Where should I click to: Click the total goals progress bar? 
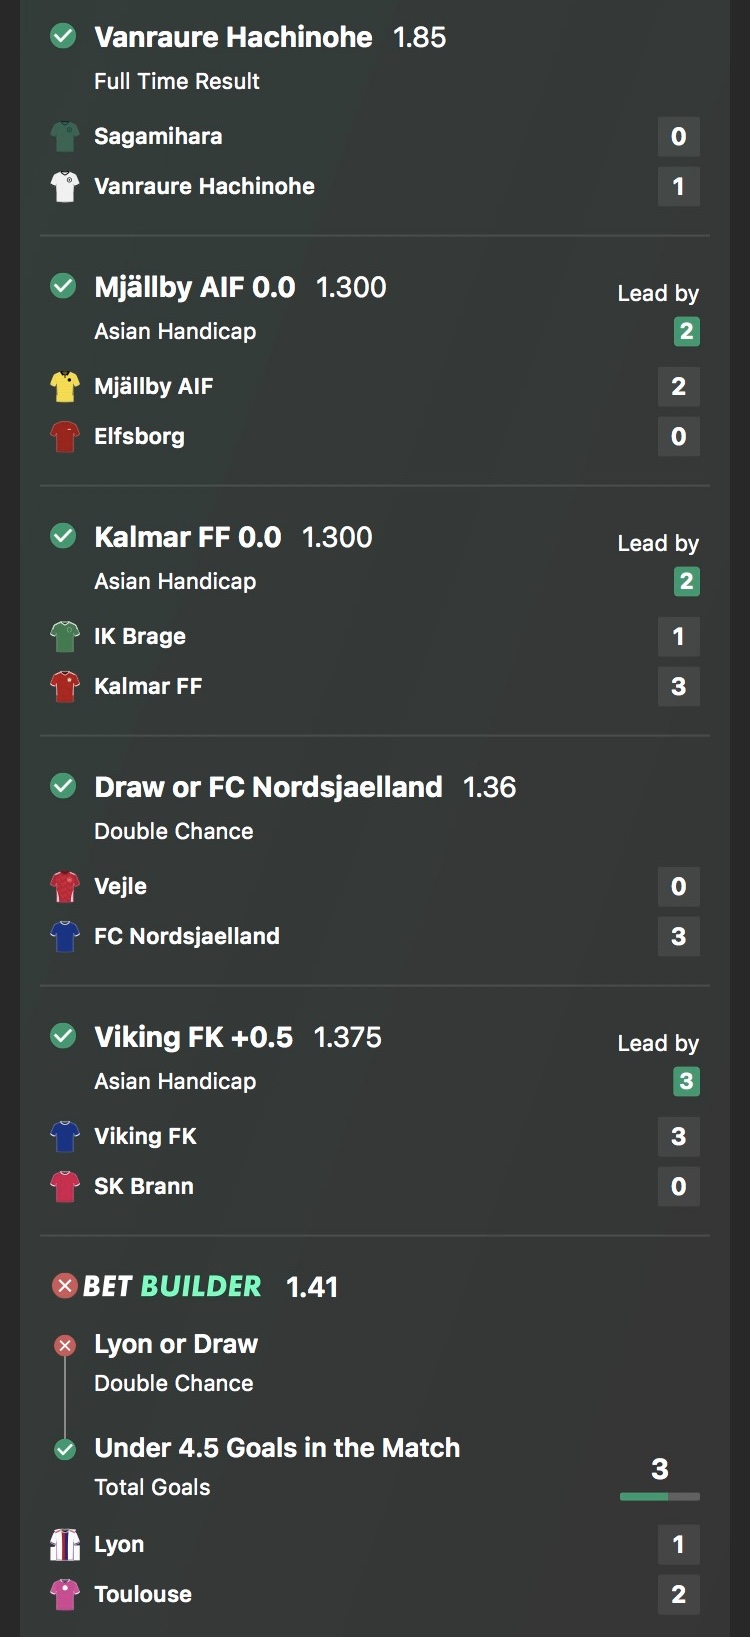659,1497
